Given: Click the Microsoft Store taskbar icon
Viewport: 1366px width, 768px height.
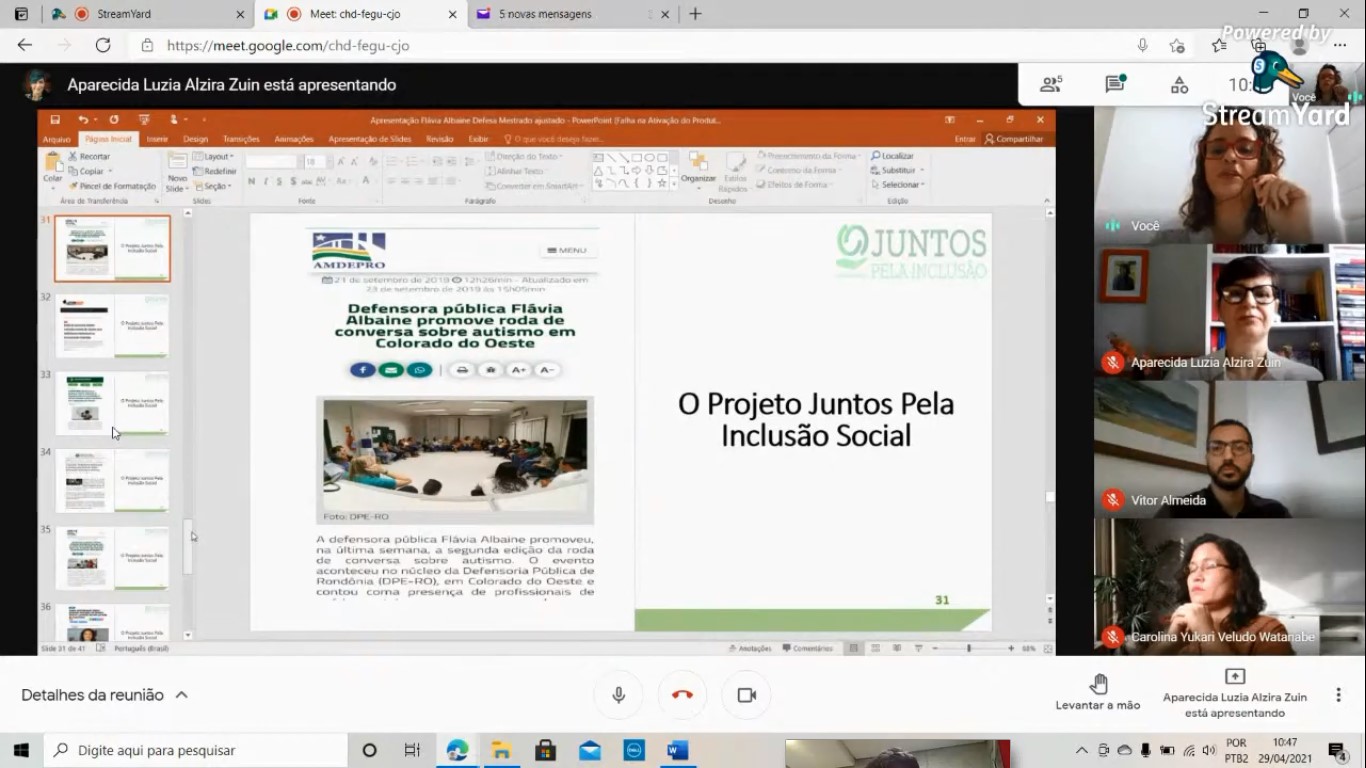Looking at the screenshot, I should 545,750.
